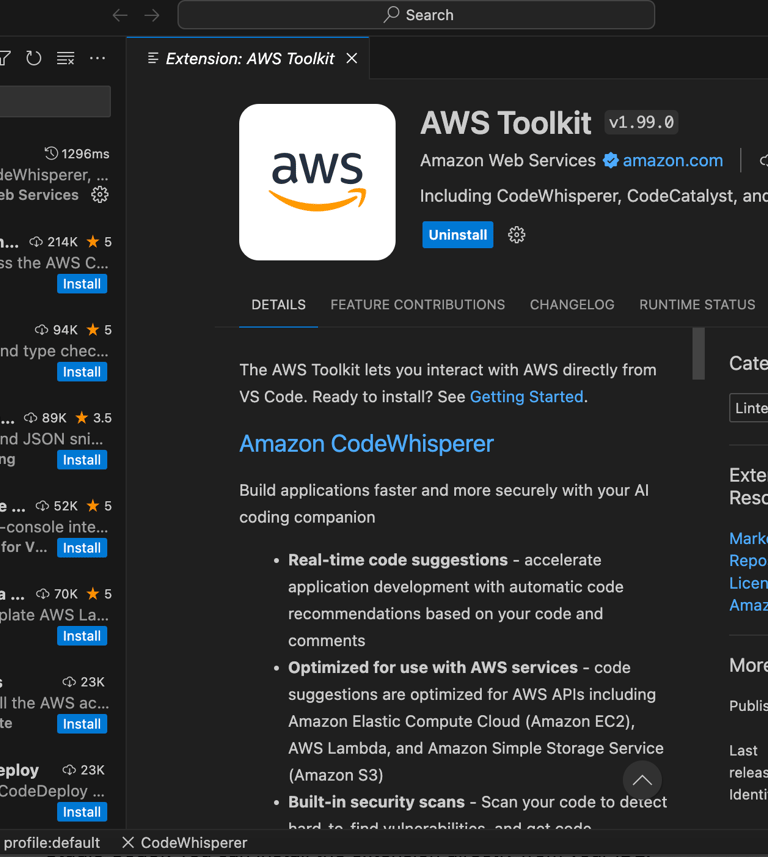Click the Amazon CodeWhisperer heading link
768x857 pixels.
tap(366, 443)
